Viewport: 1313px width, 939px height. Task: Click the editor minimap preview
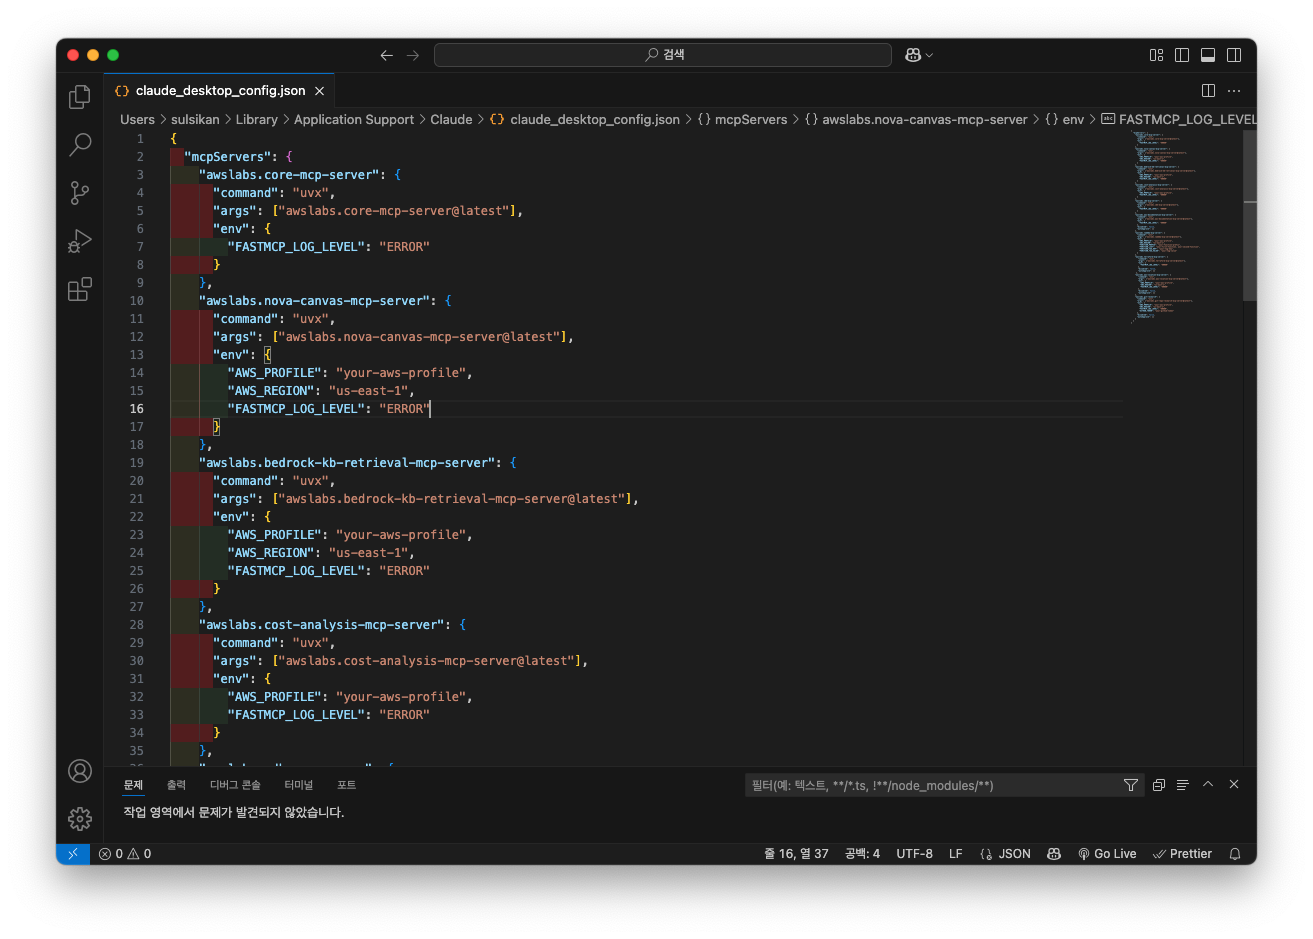(1166, 225)
